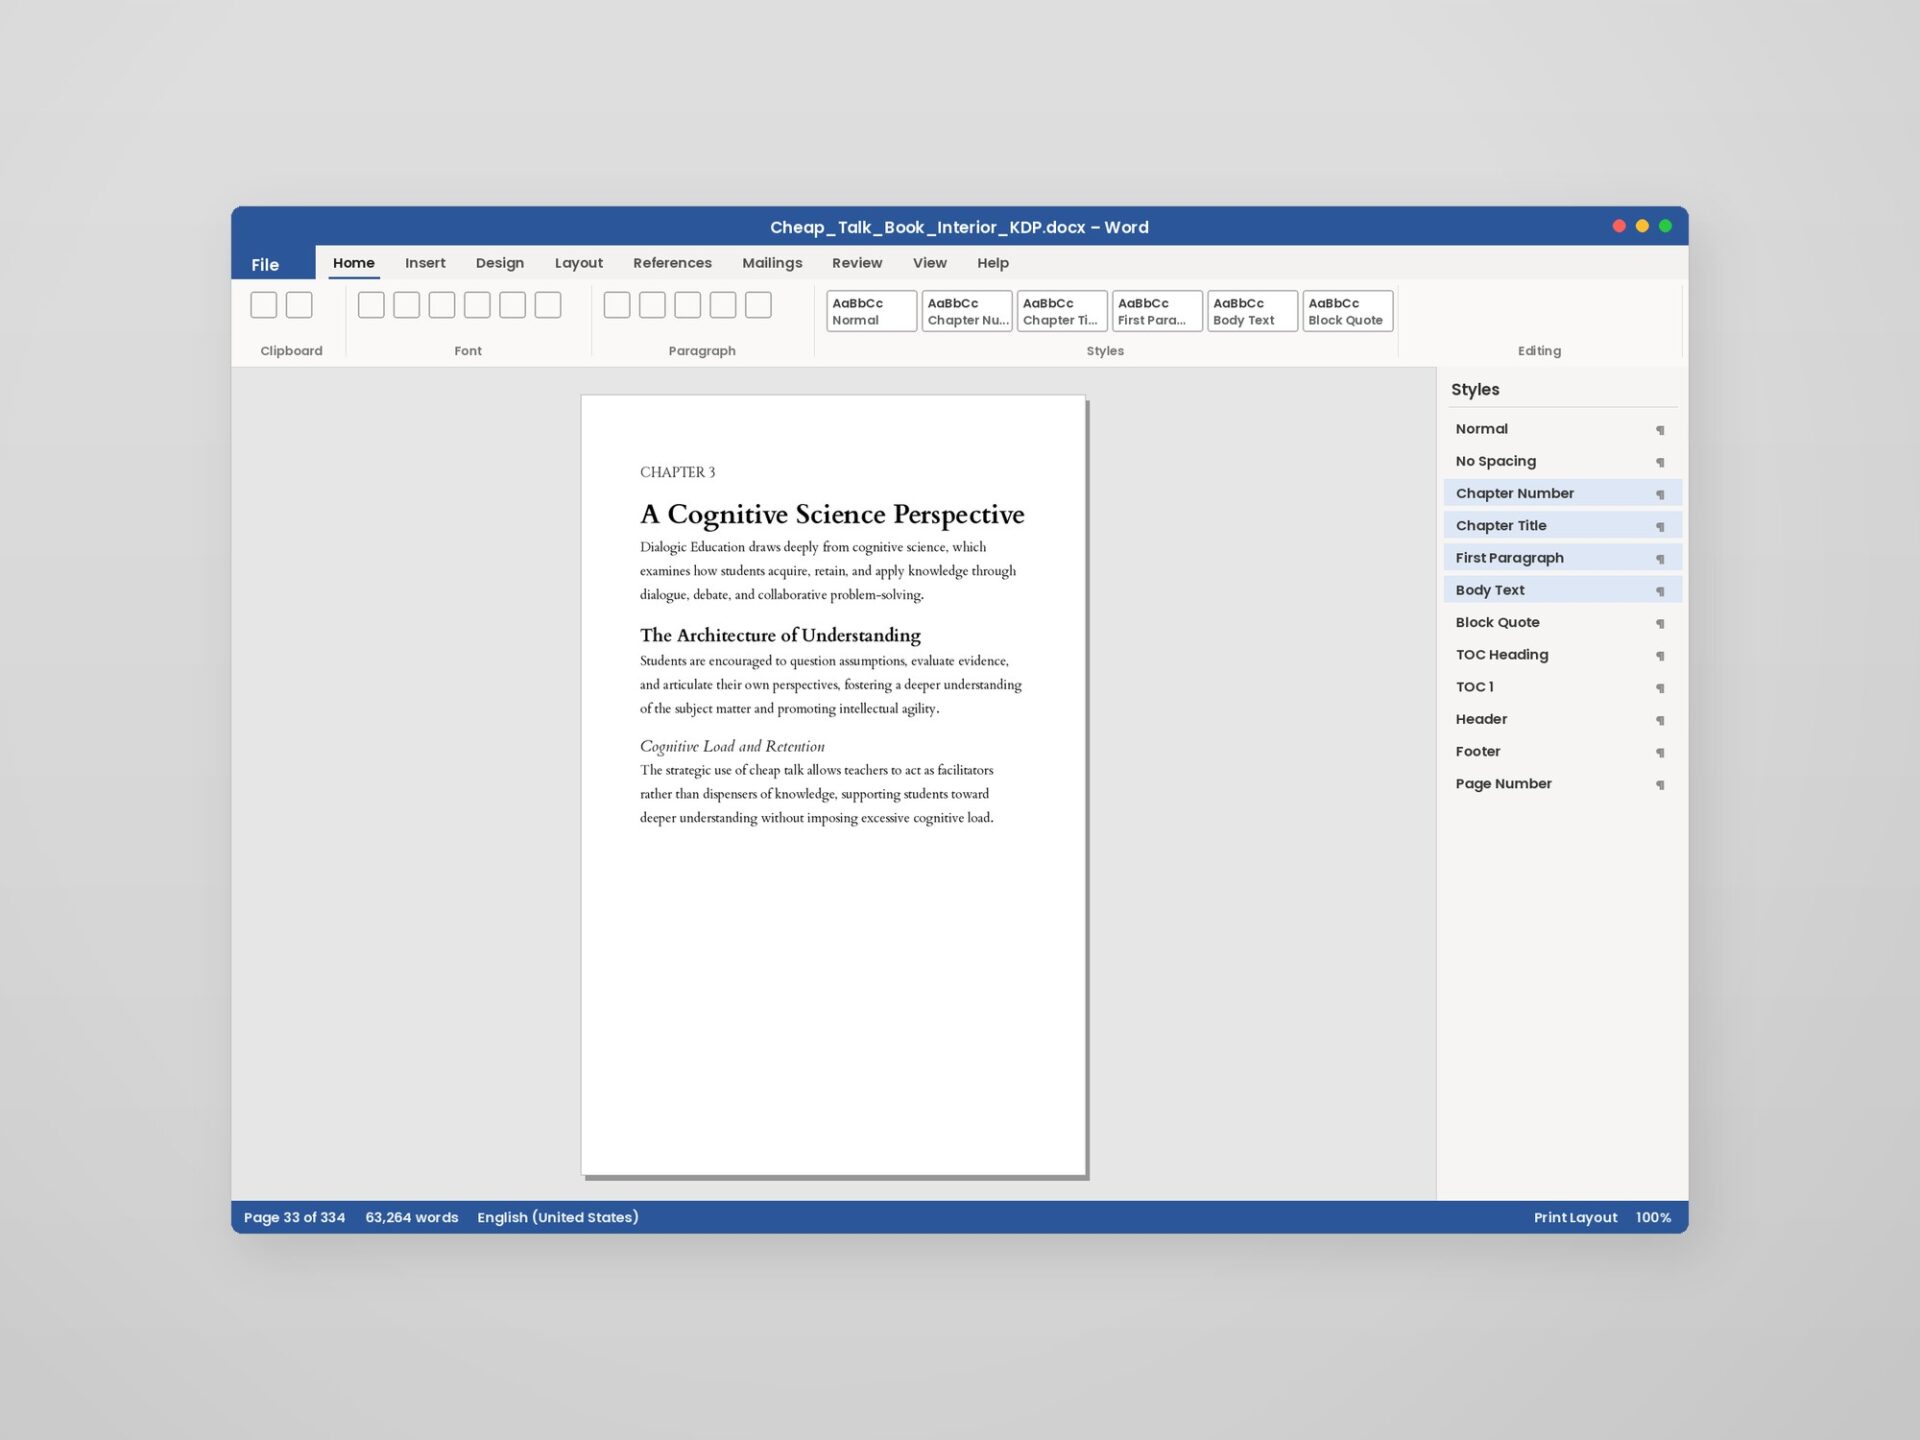Click the middle icon in the Paragraph group
The image size is (1920, 1440).
(x=688, y=305)
